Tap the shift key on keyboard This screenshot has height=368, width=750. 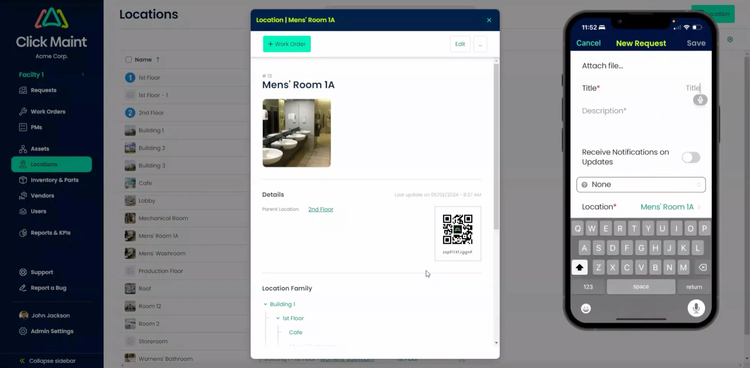point(579,267)
